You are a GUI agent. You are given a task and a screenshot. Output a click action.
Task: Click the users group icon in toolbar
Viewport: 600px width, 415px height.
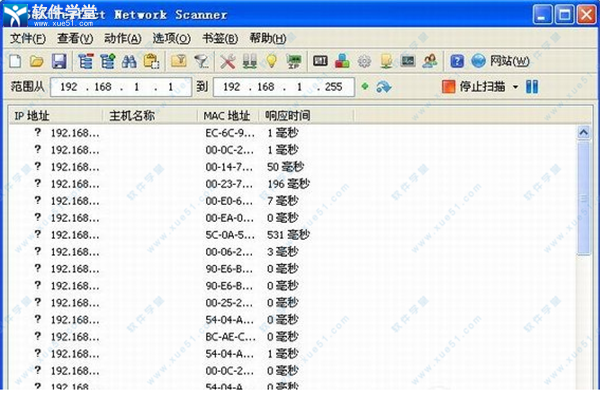[429, 62]
